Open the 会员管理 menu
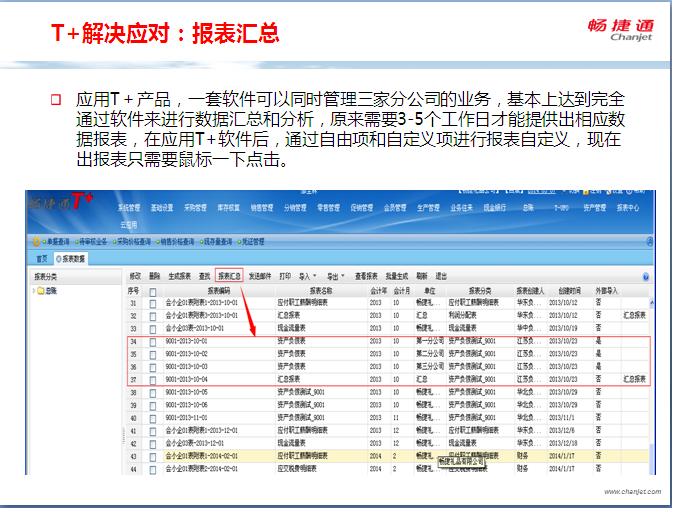Image resolution: width=673 pixels, height=512 pixels. click(395, 208)
